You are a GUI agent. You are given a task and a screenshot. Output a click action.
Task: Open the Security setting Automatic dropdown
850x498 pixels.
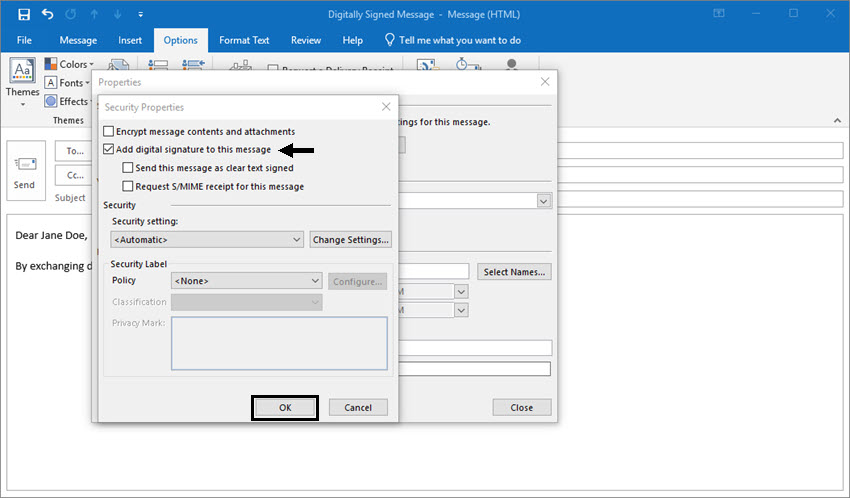(207, 240)
